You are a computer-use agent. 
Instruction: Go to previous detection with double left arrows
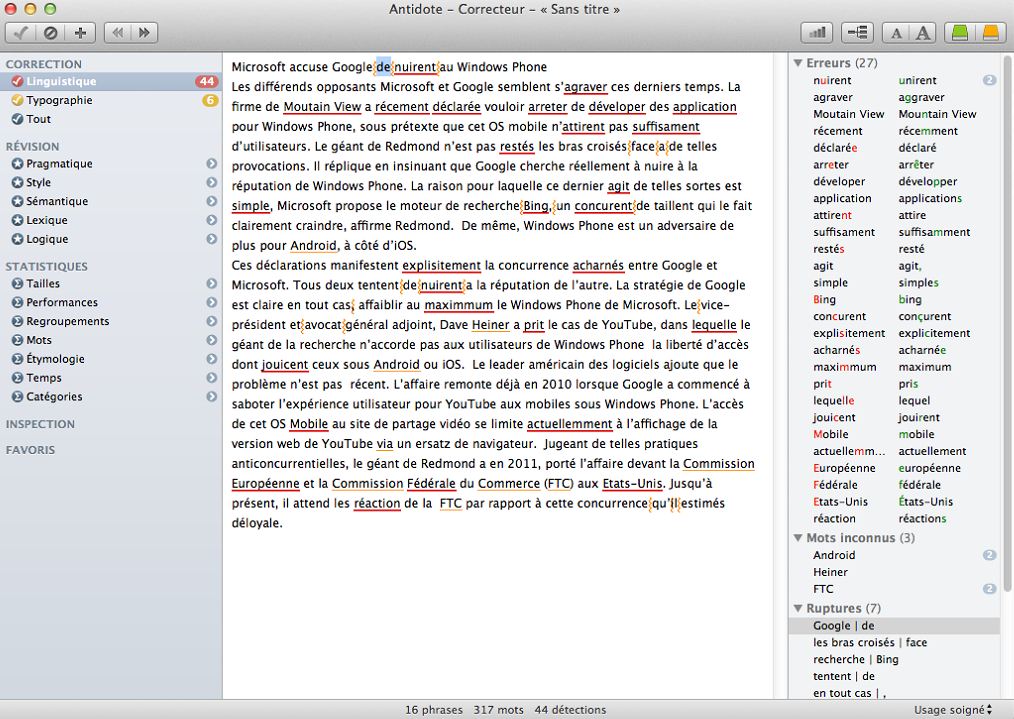117,33
